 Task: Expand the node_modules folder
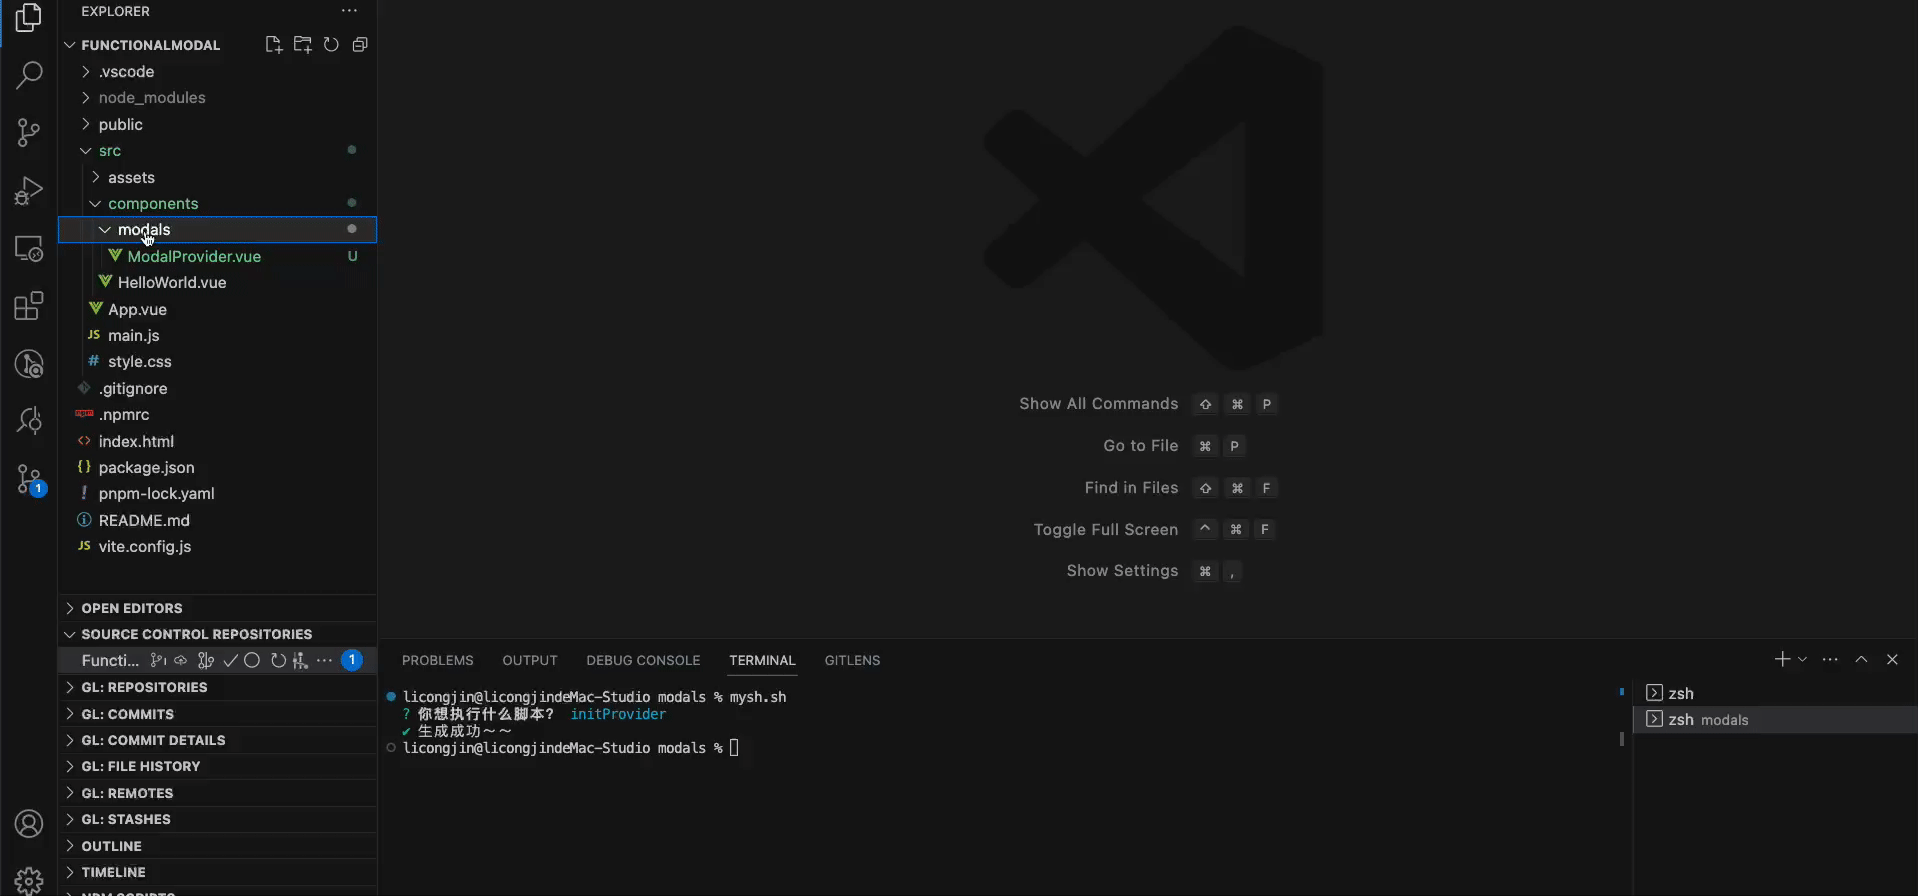coord(217,98)
